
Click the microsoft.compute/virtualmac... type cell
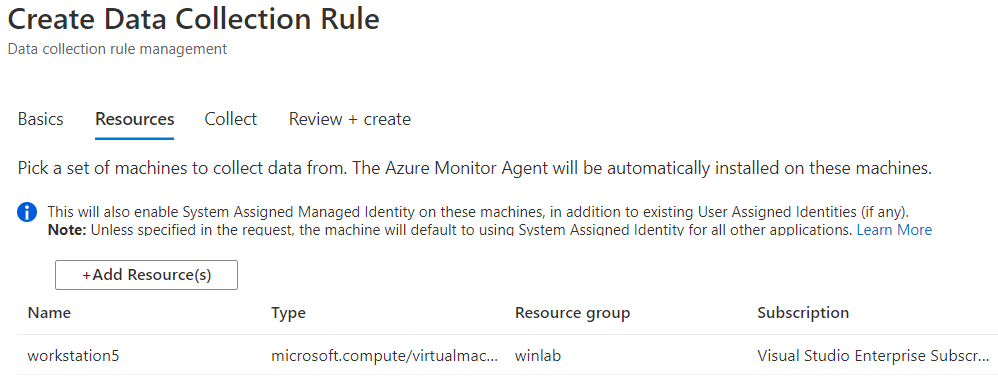click(384, 355)
